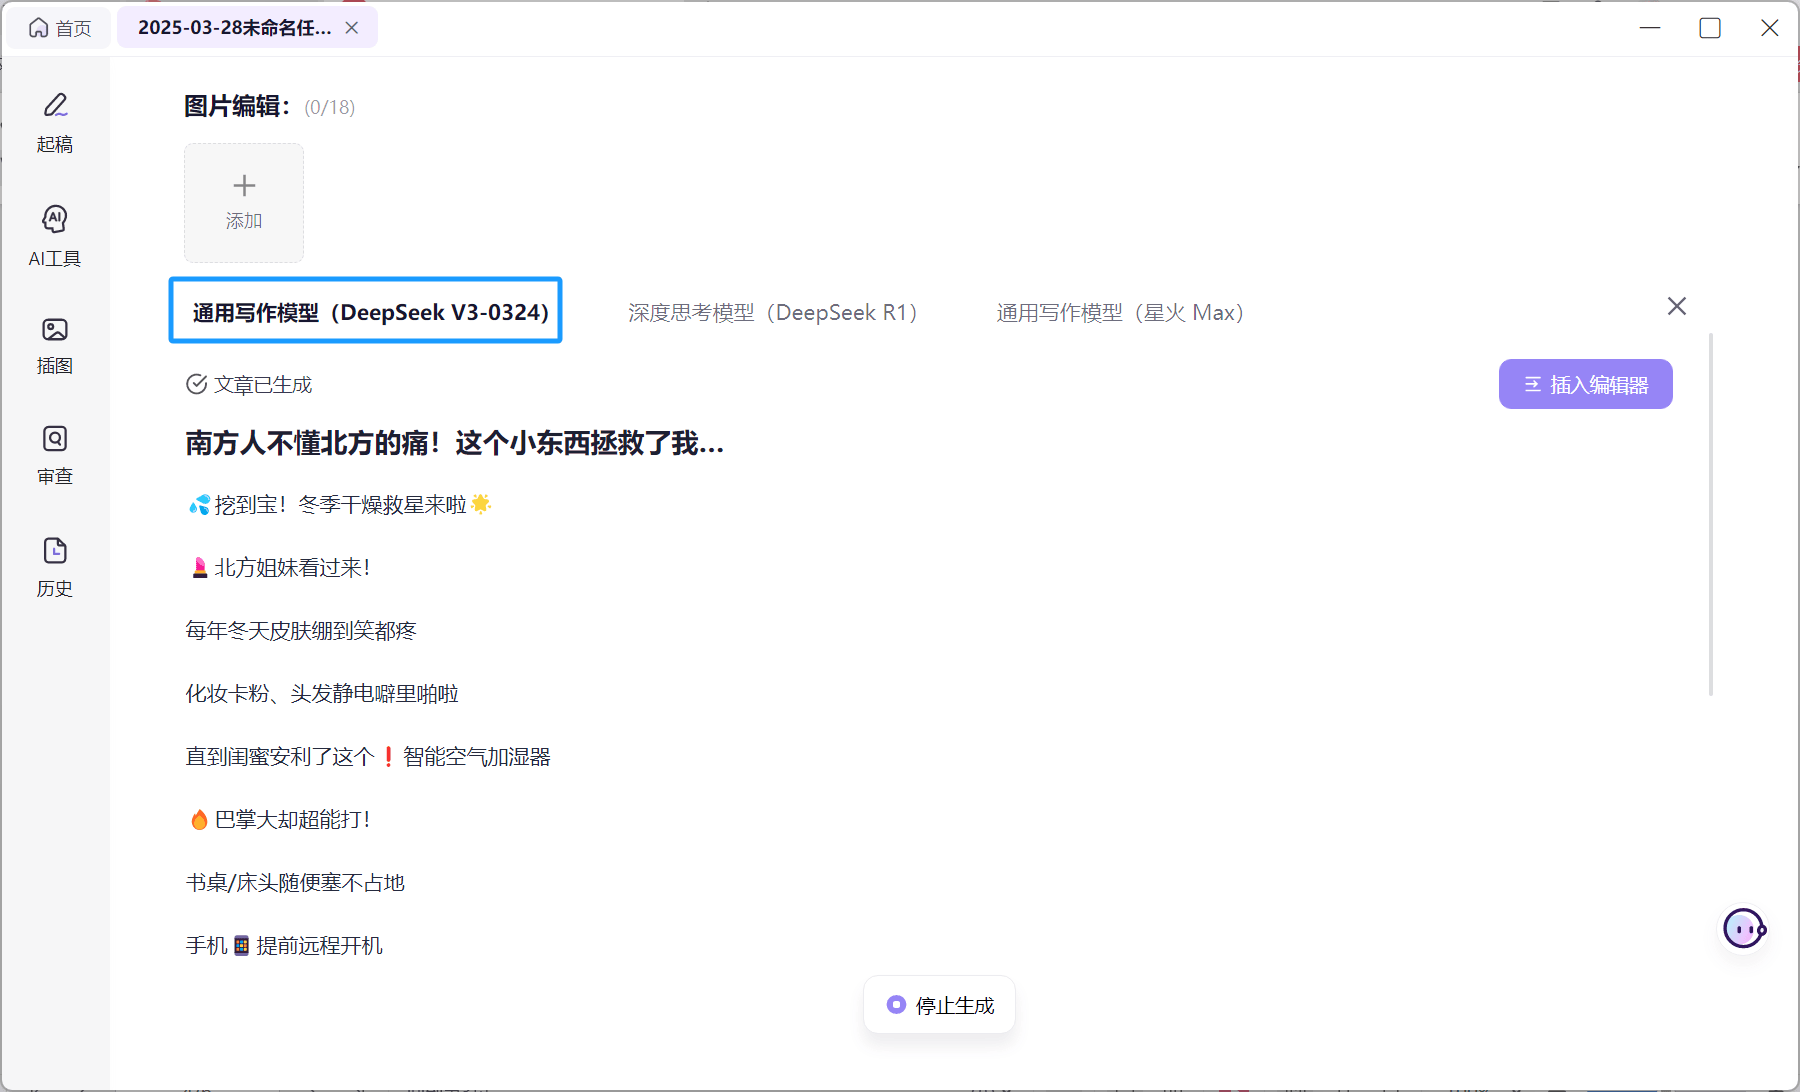
Task: Click the floating AI assistant icon
Action: (1744, 929)
